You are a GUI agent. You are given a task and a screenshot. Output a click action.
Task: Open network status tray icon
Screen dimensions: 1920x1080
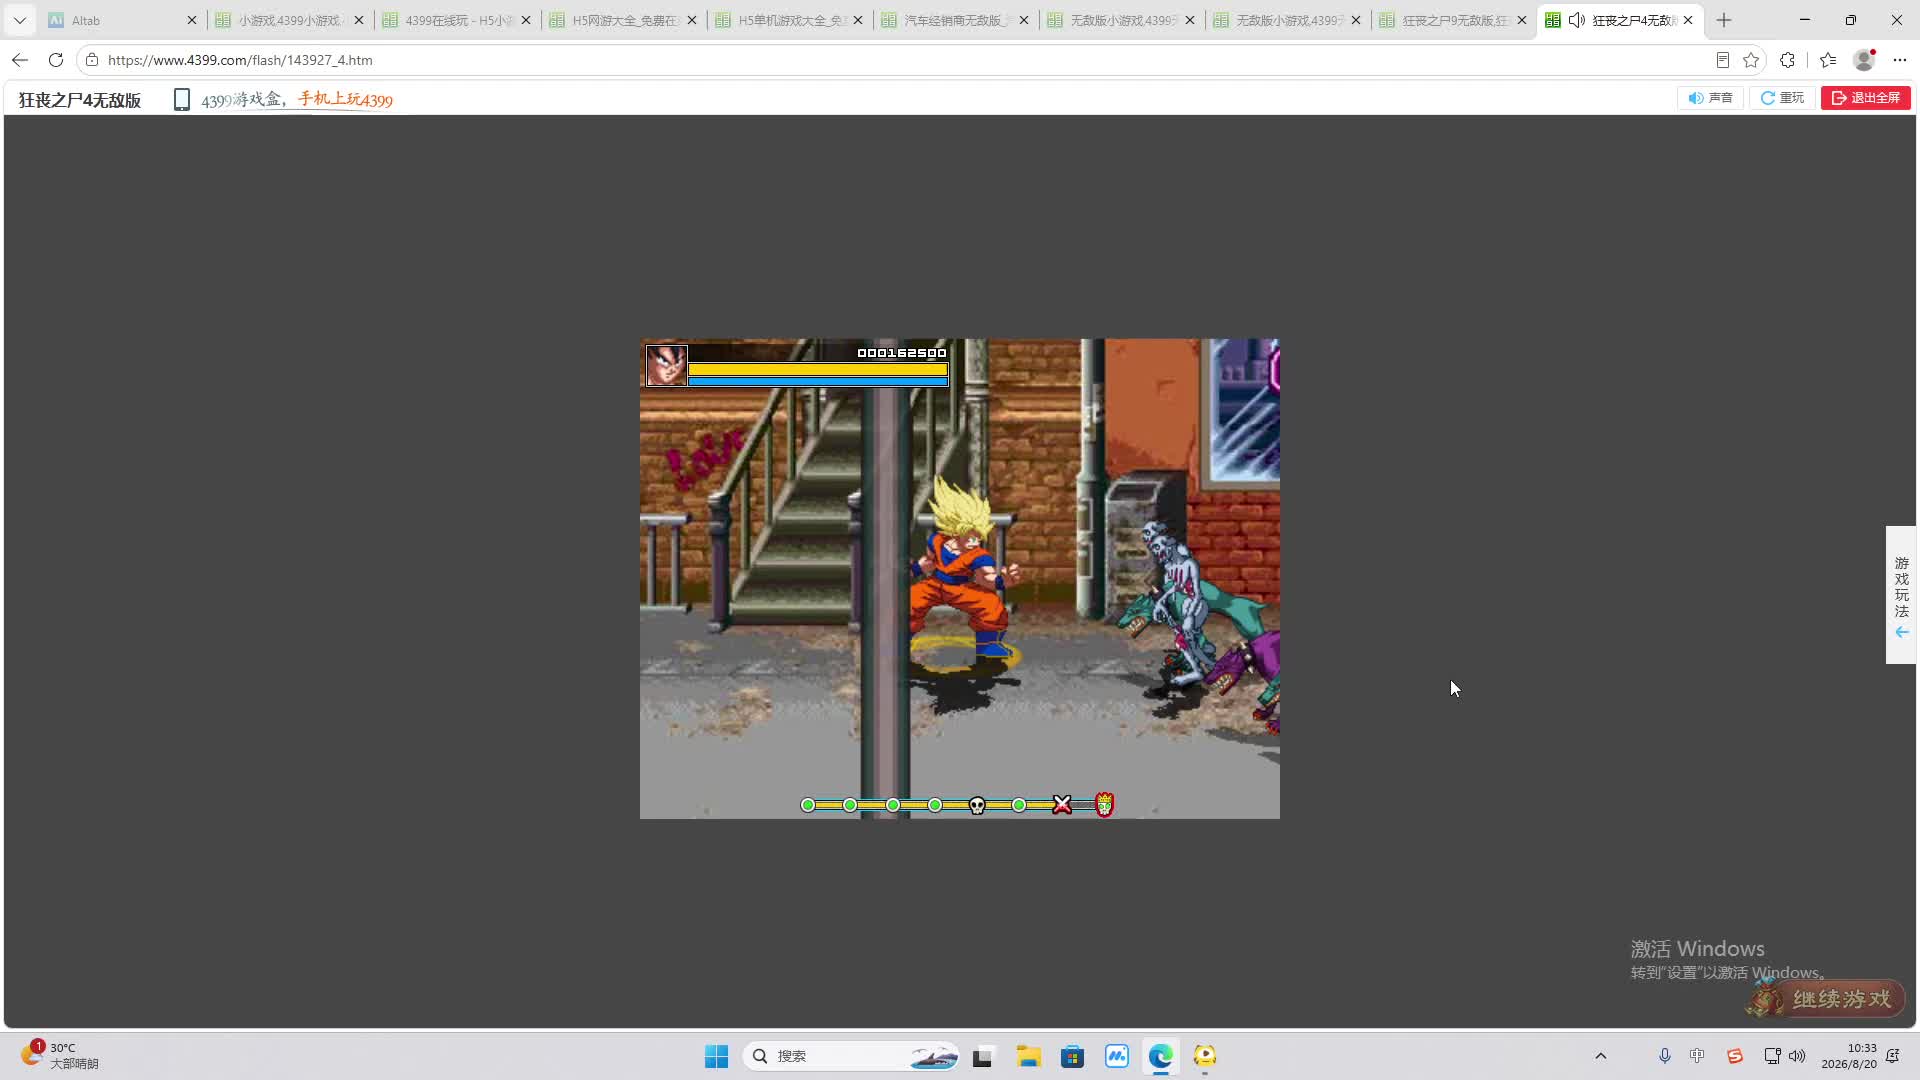[x=1772, y=1056]
